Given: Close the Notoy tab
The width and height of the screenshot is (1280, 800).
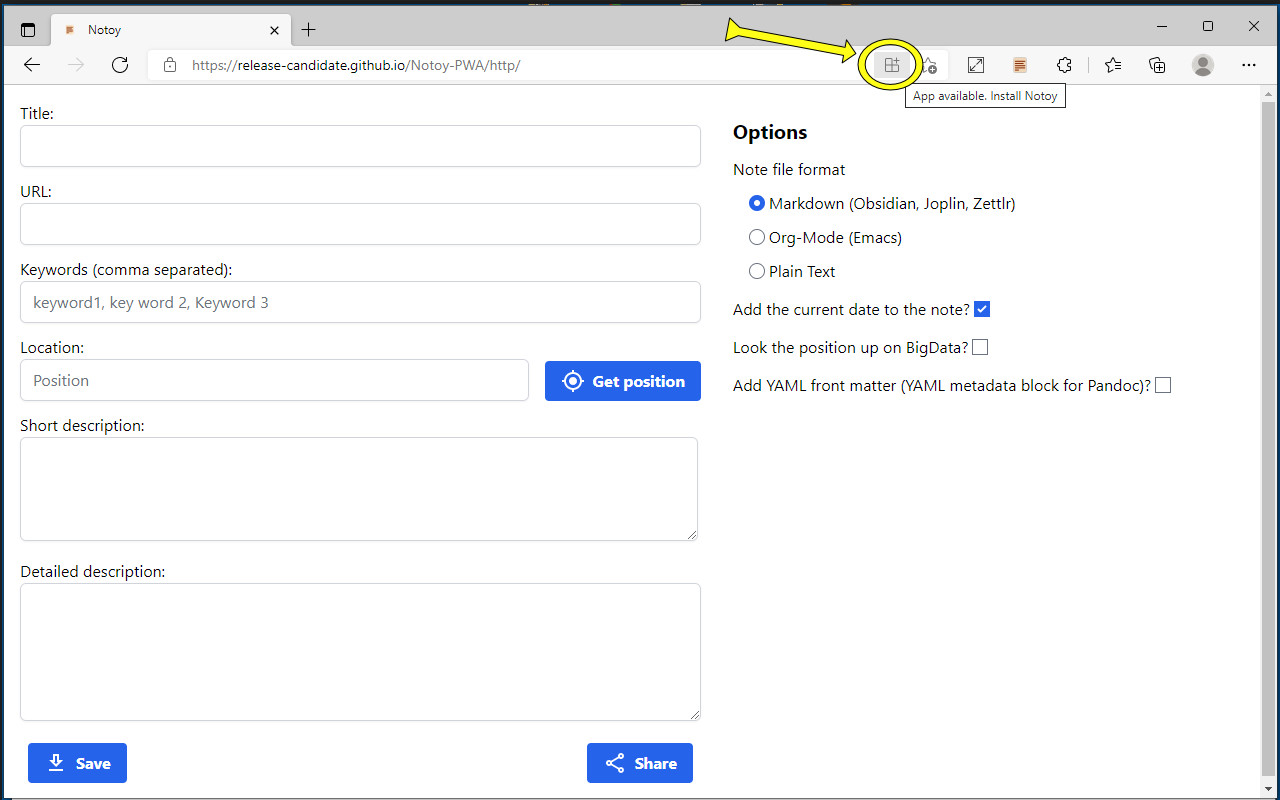Looking at the screenshot, I should pos(275,30).
